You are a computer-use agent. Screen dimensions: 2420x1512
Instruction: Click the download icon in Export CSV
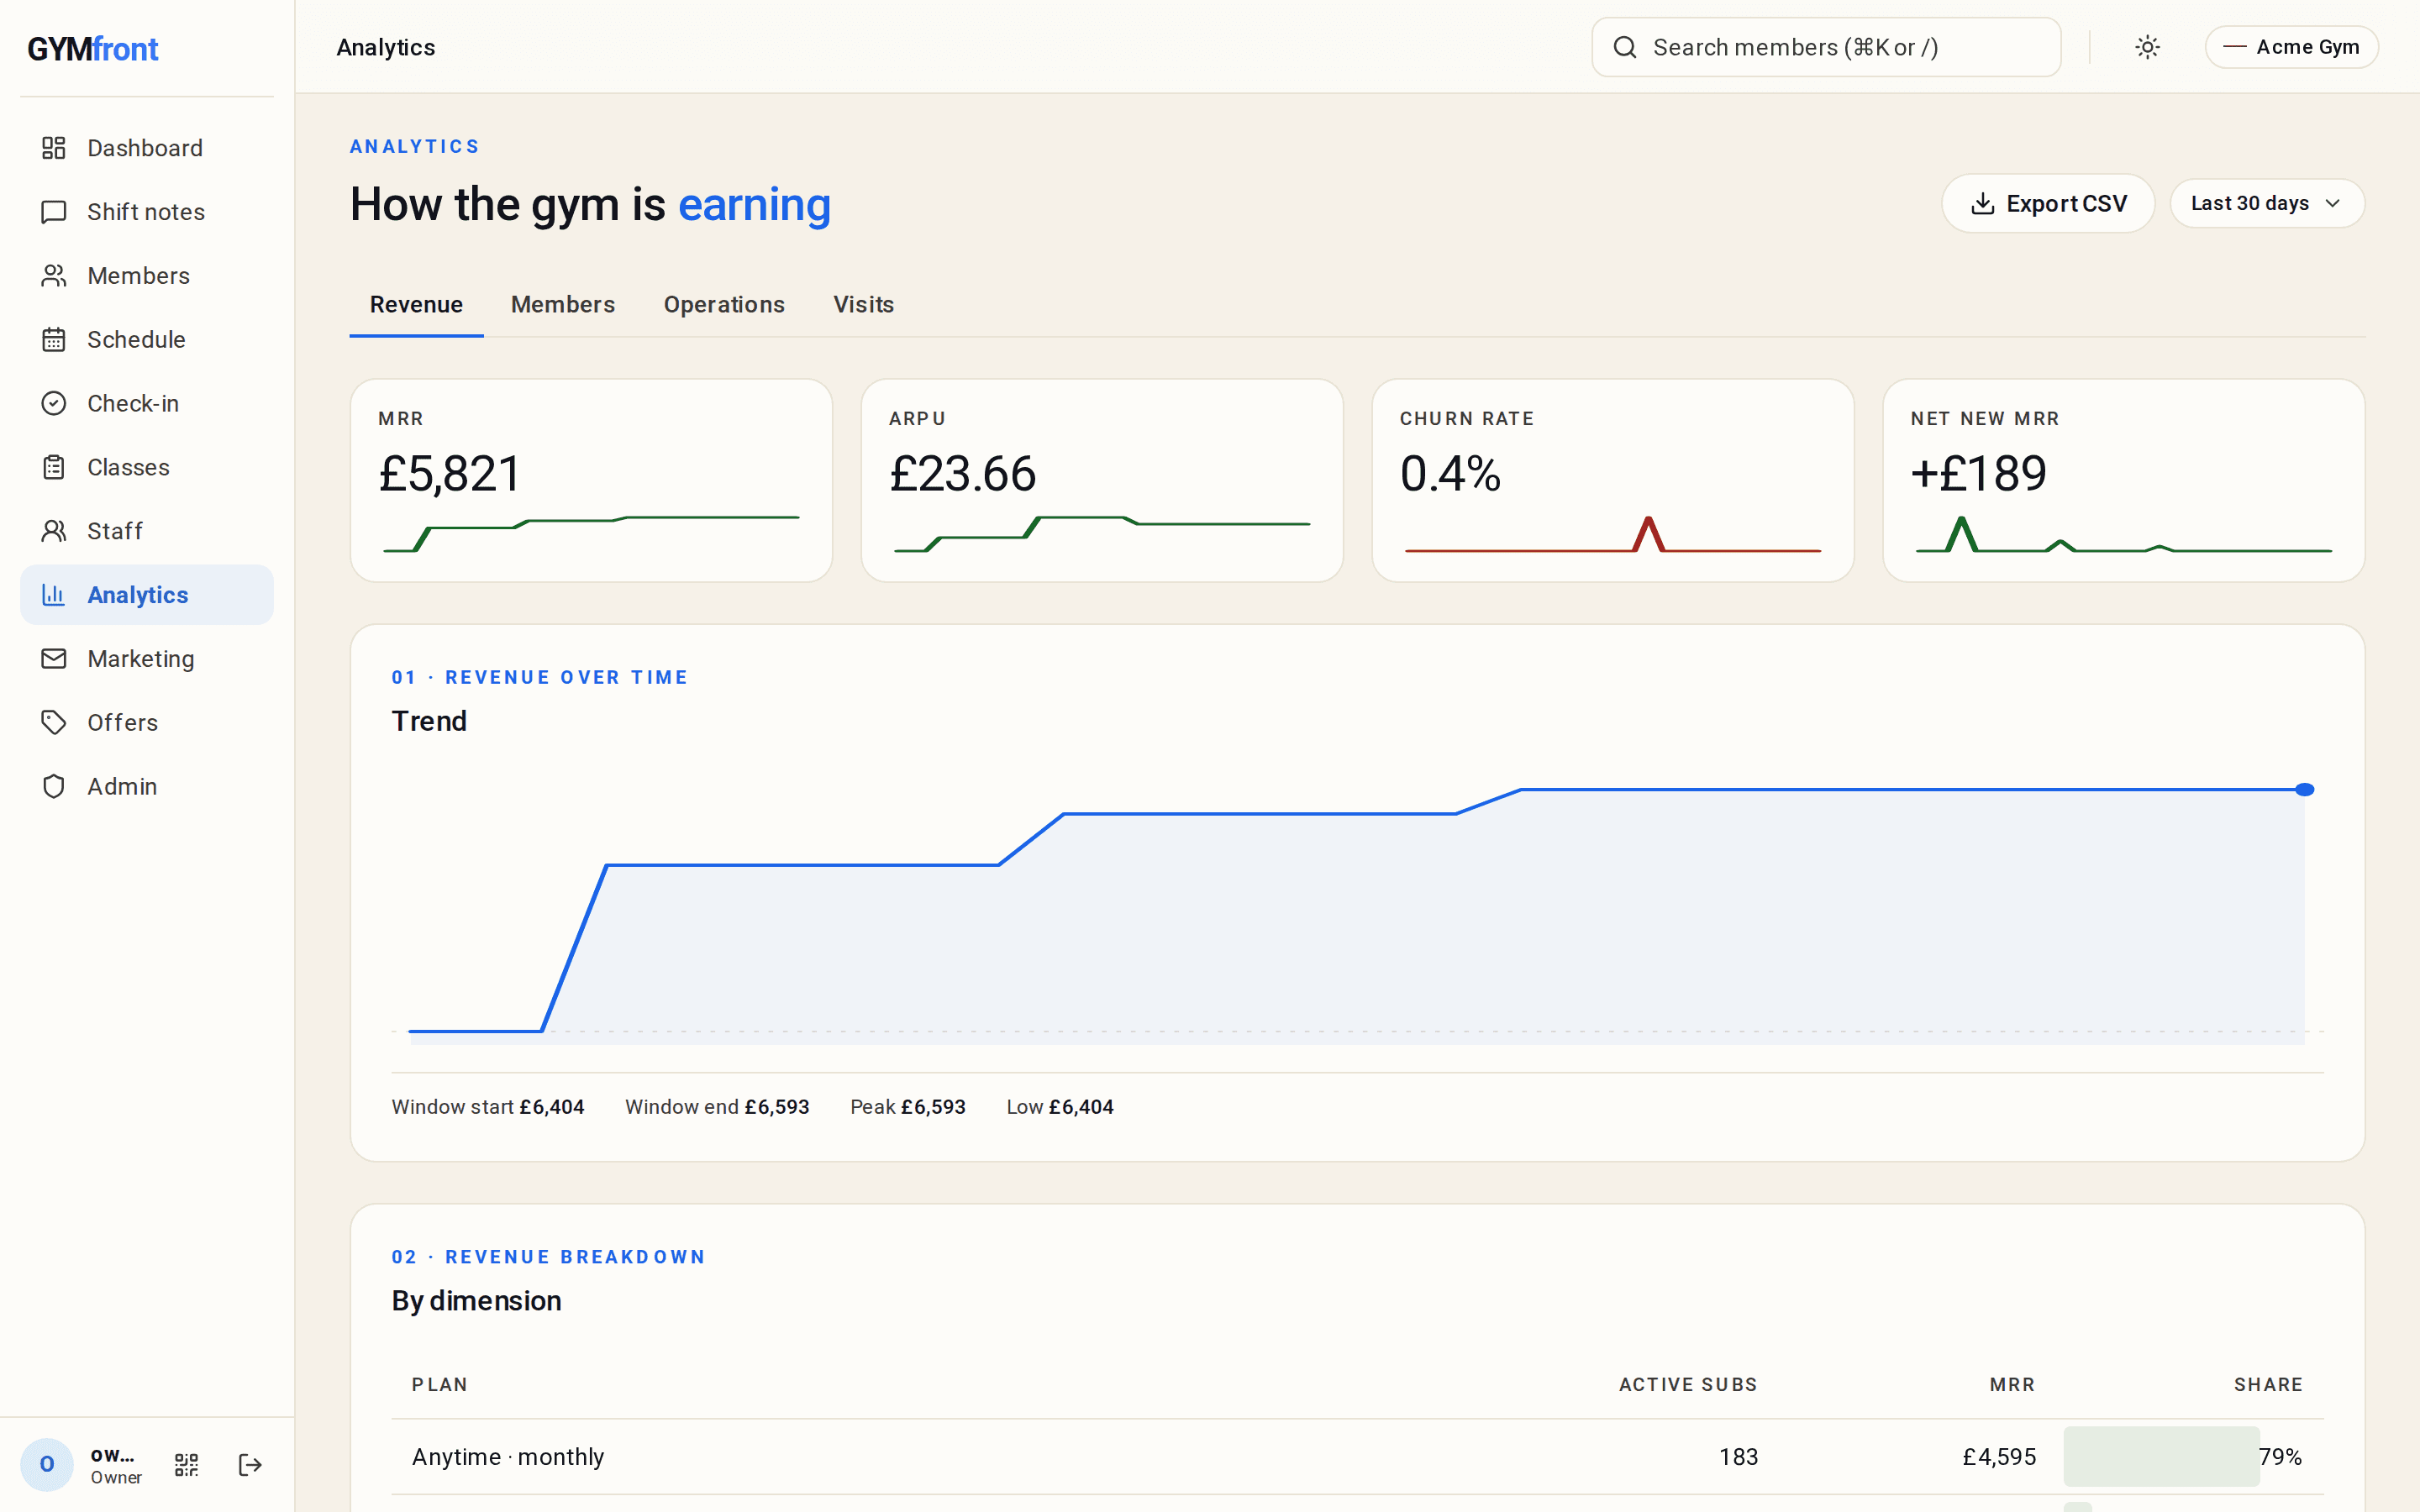tap(1982, 204)
